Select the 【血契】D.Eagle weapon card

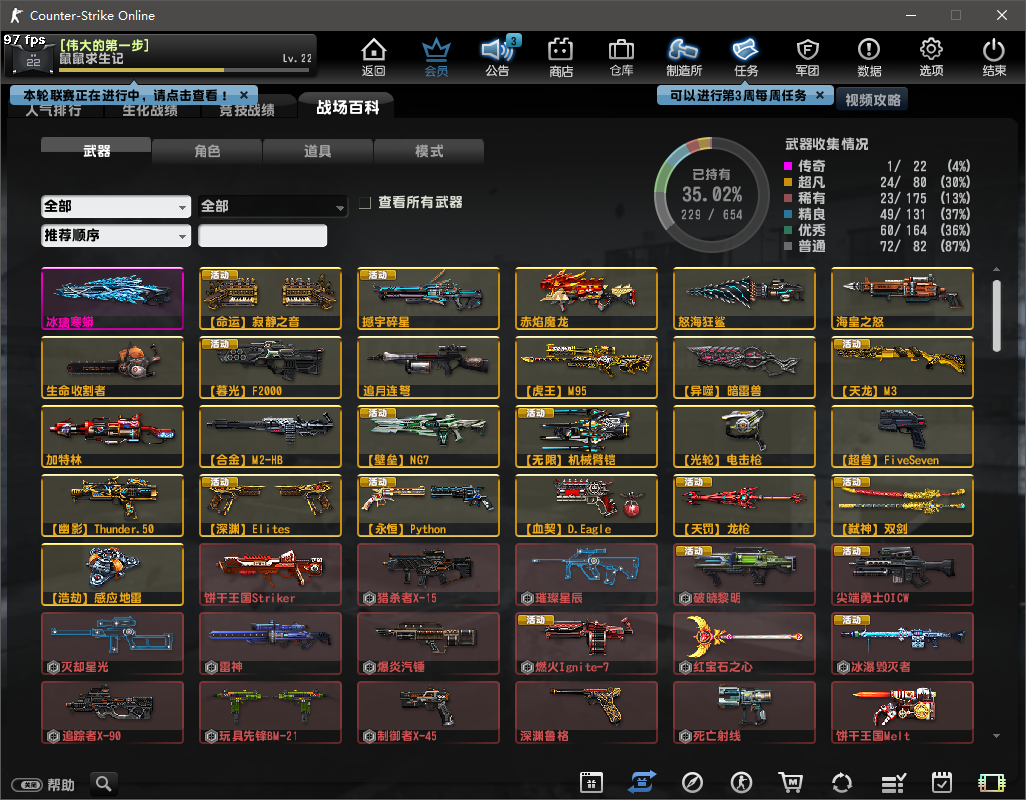(586, 506)
